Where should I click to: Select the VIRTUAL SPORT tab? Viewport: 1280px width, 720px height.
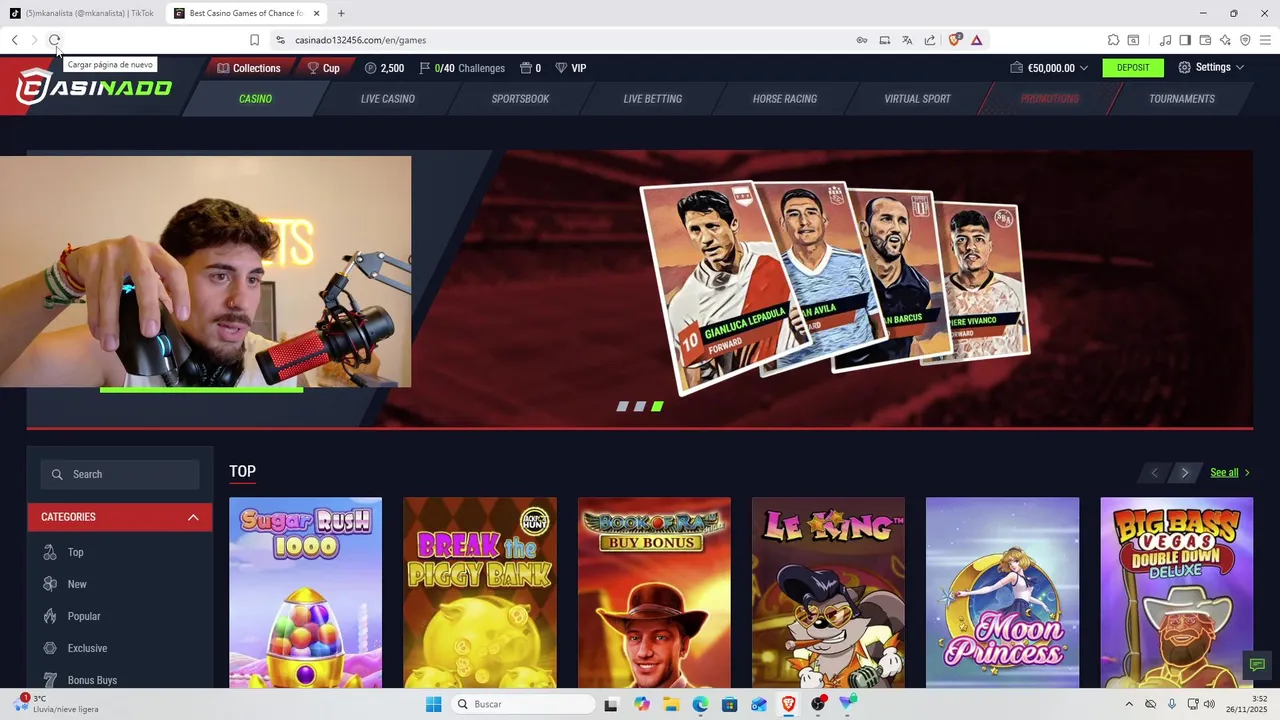pos(917,99)
